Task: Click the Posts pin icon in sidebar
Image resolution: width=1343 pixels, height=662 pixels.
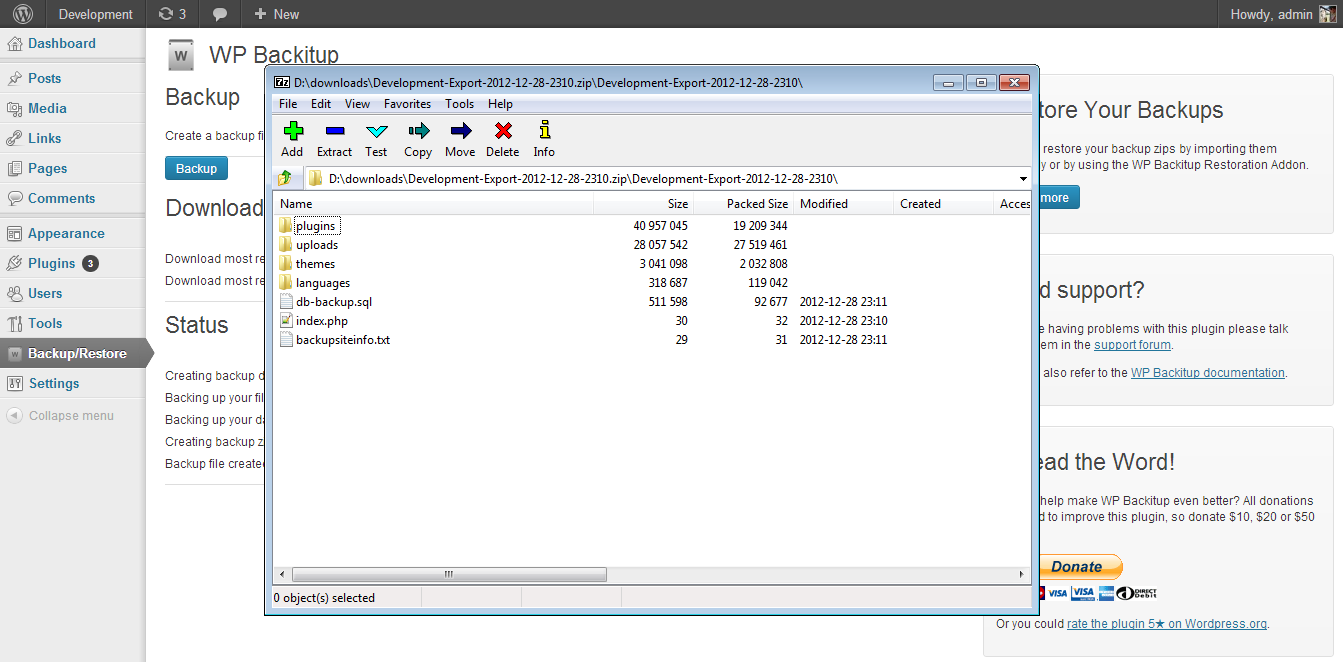Action: click(15, 79)
